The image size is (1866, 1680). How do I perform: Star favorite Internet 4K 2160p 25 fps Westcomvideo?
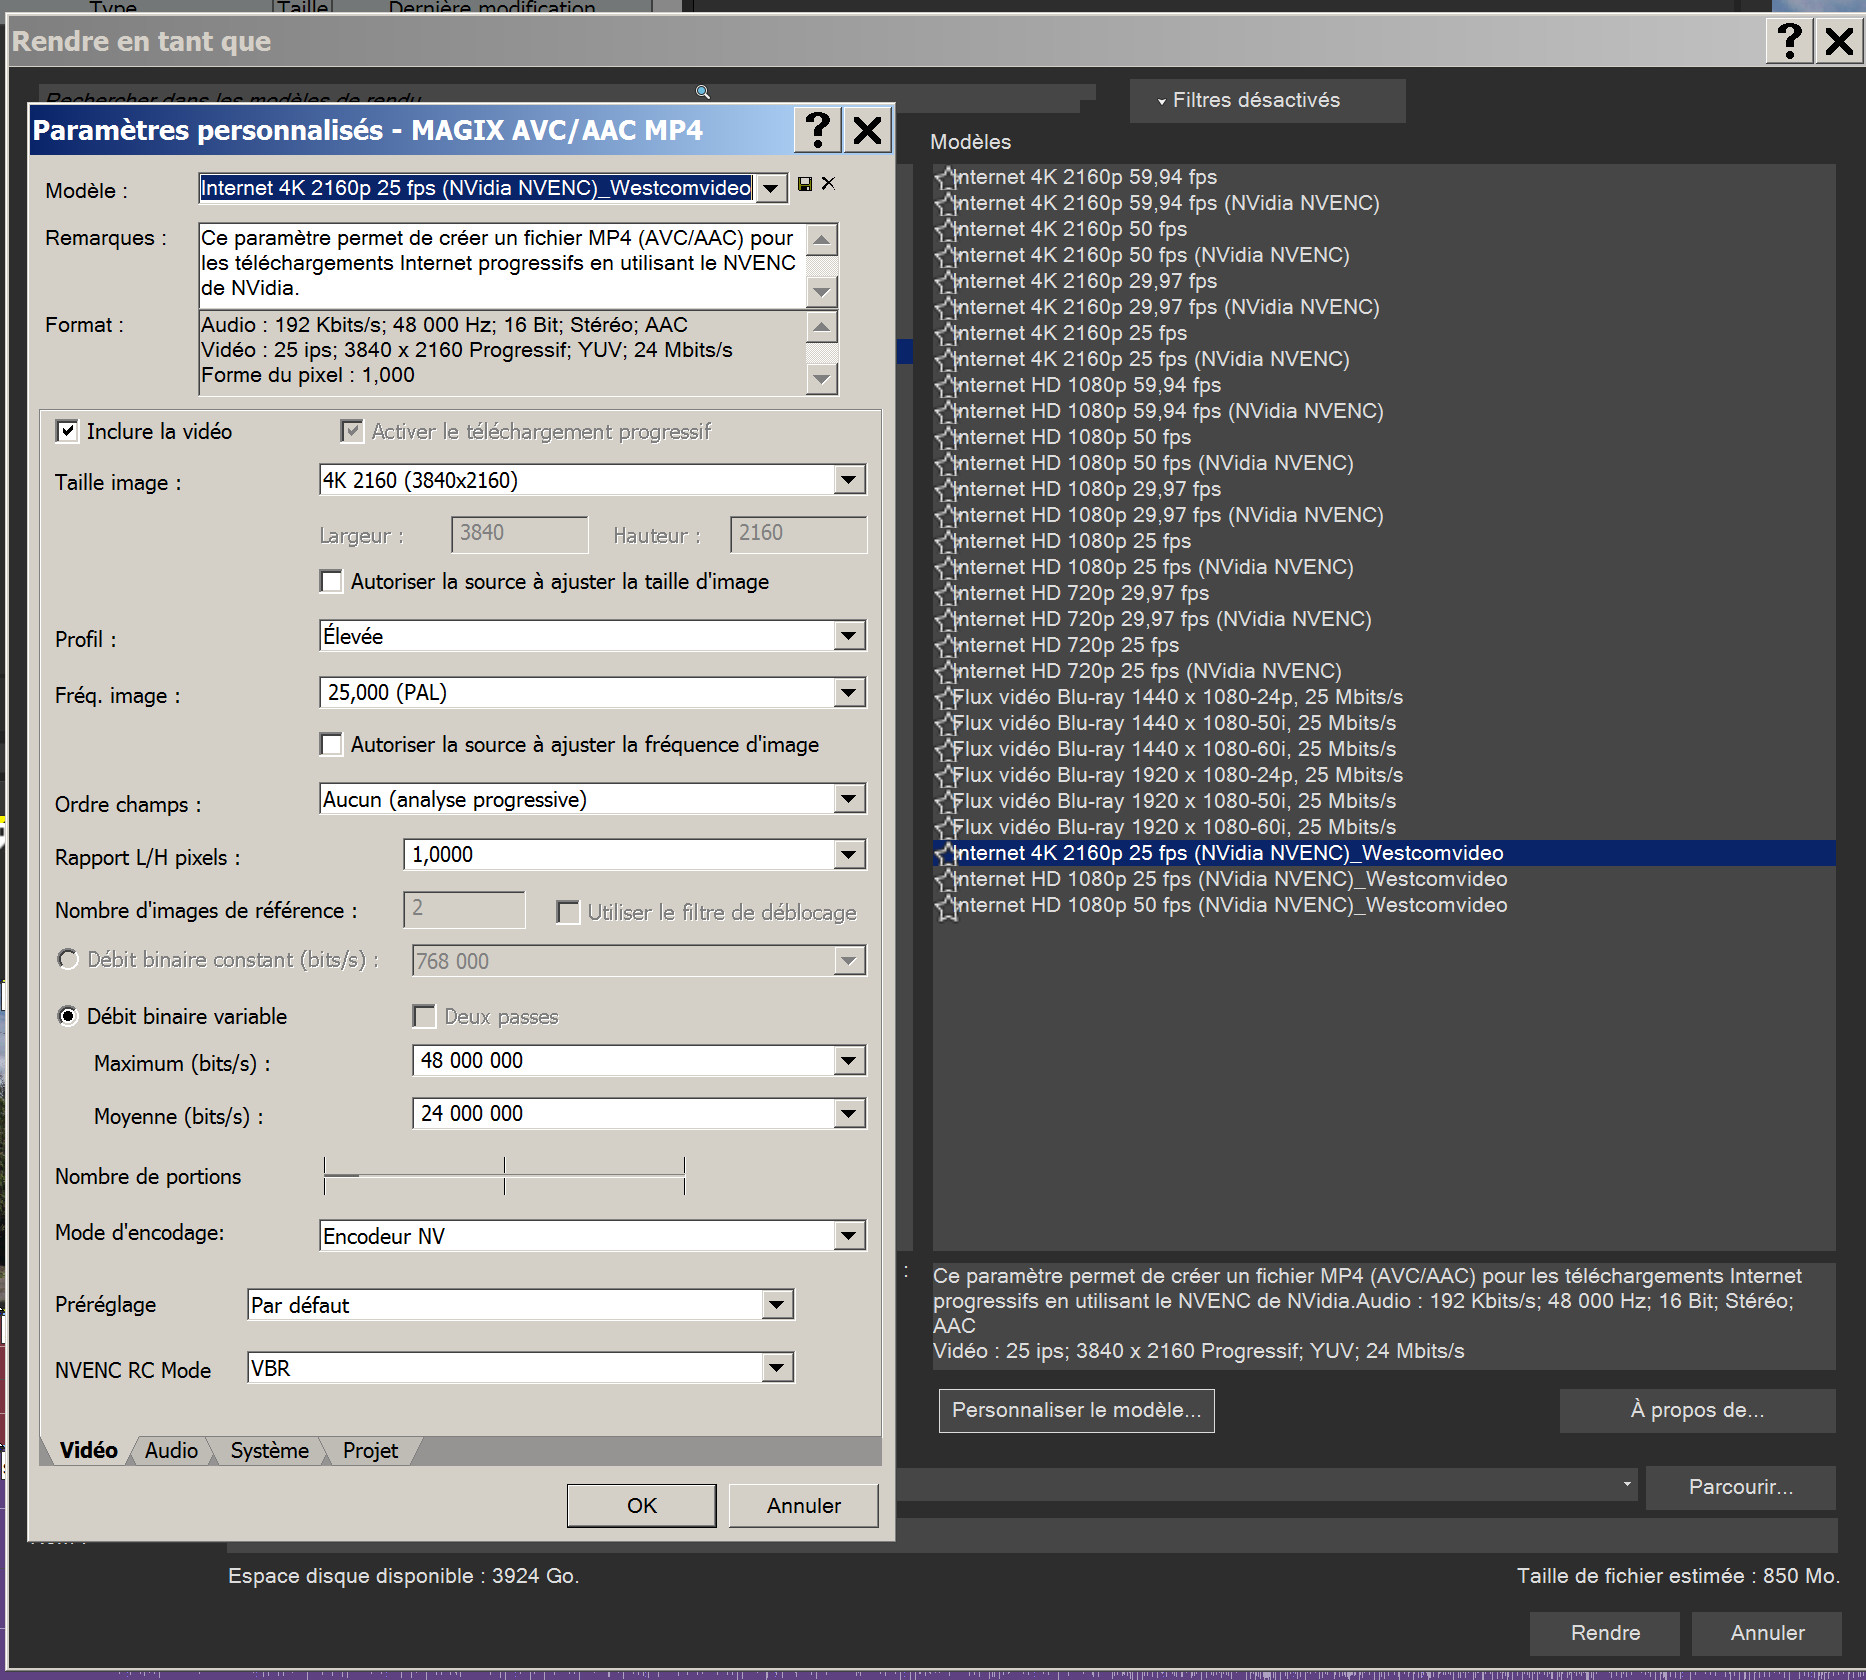tap(945, 854)
